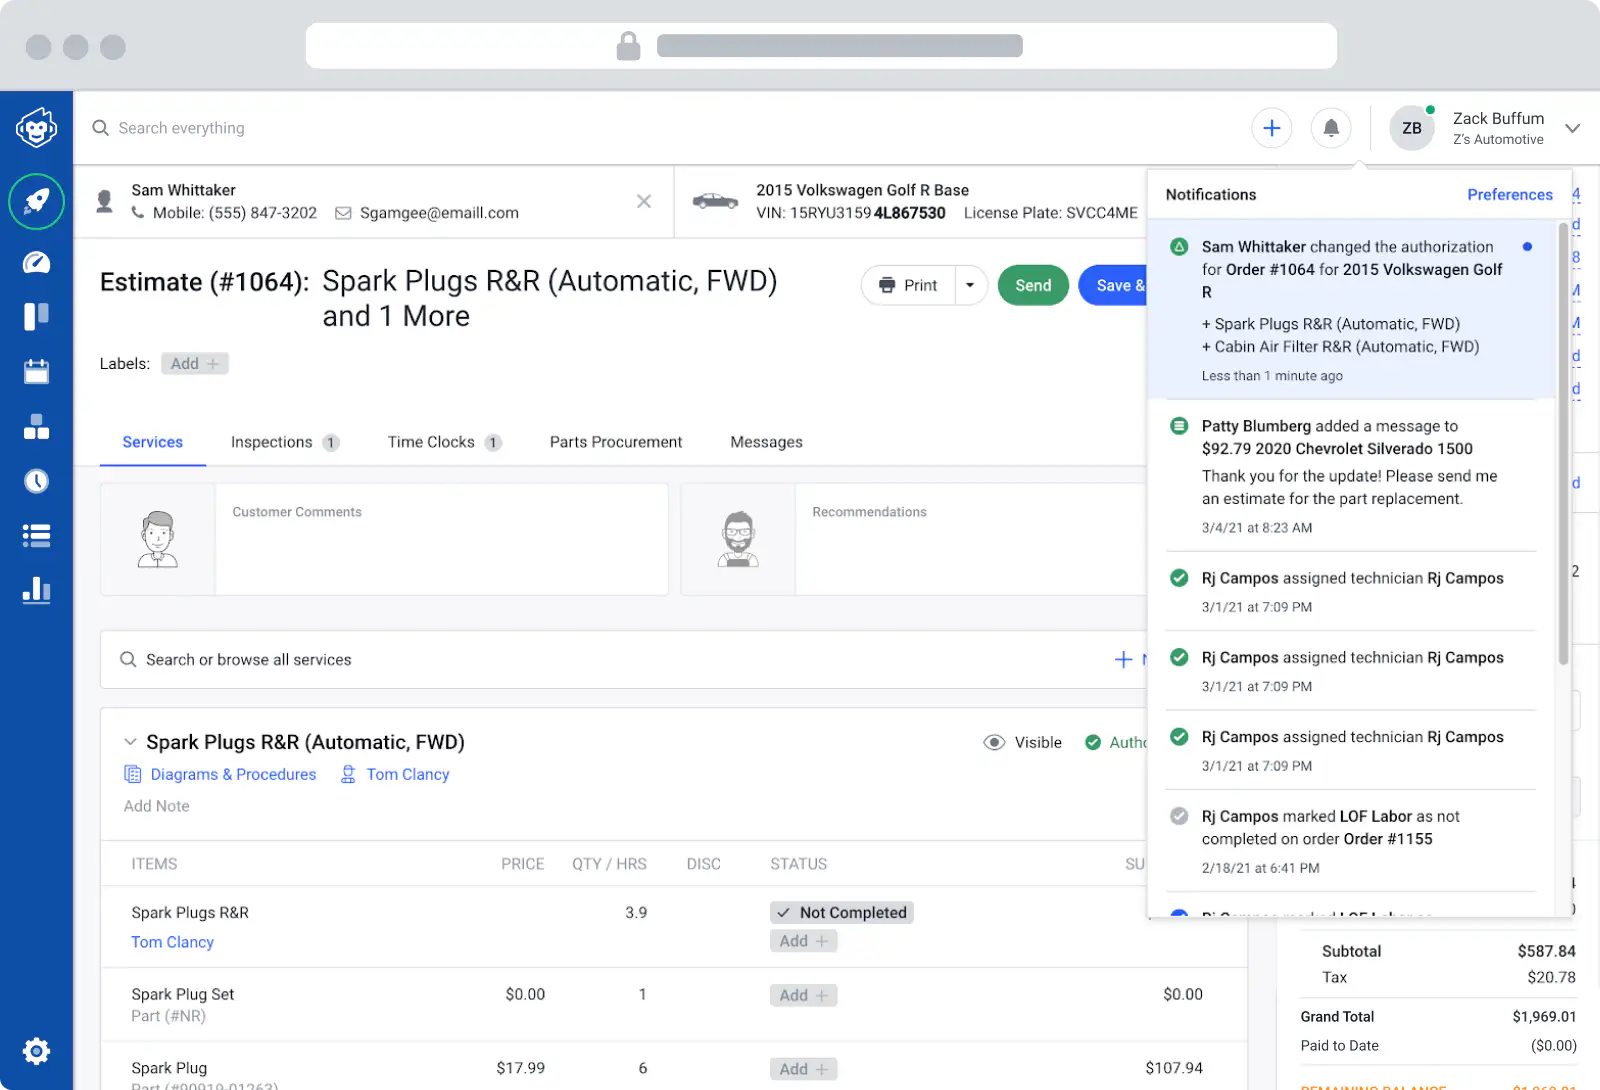Click the clock icon in sidebar
This screenshot has height=1090, width=1600.
tap(37, 481)
